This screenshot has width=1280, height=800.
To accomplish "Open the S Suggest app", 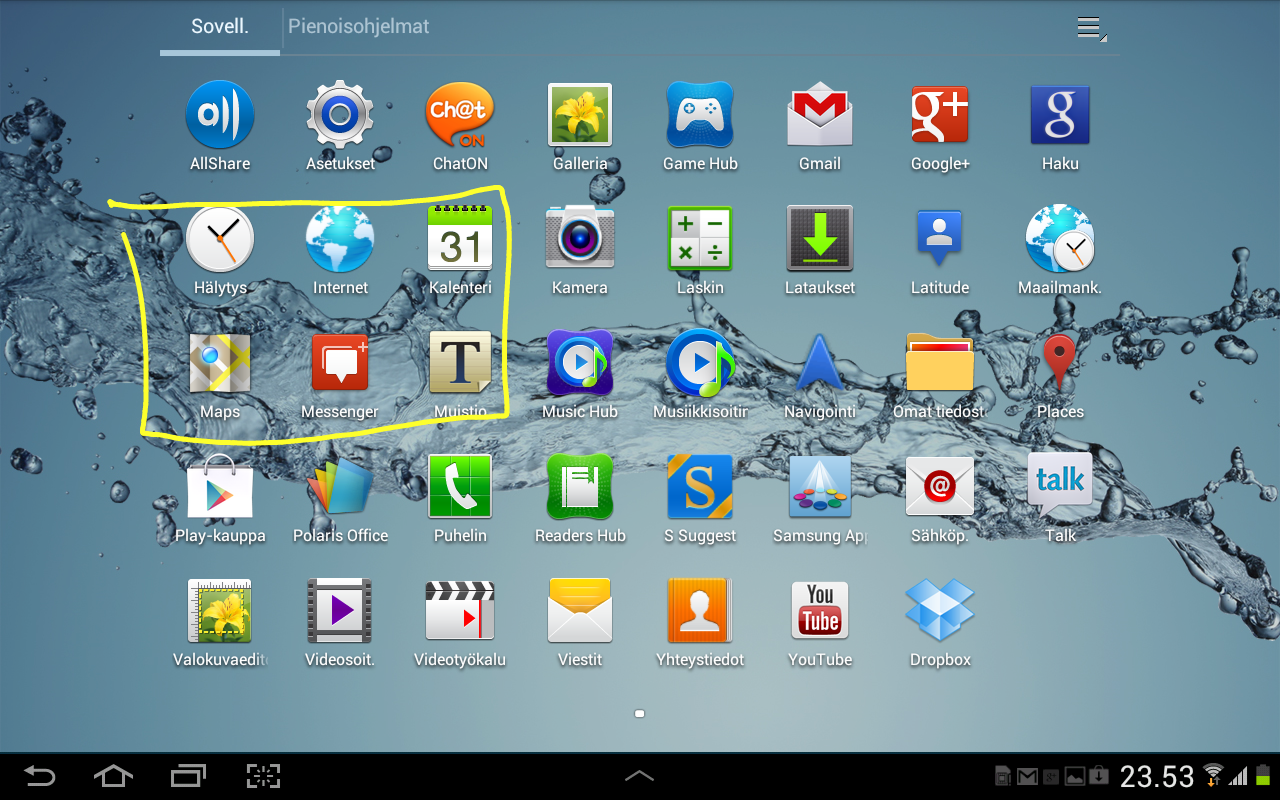I will pyautogui.click(x=700, y=486).
